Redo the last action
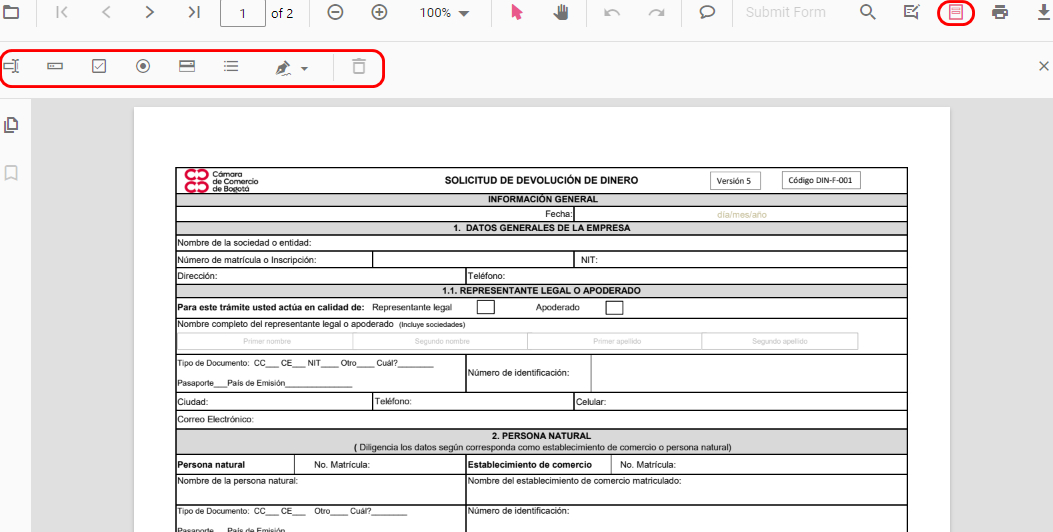This screenshot has width=1053, height=532. [656, 12]
